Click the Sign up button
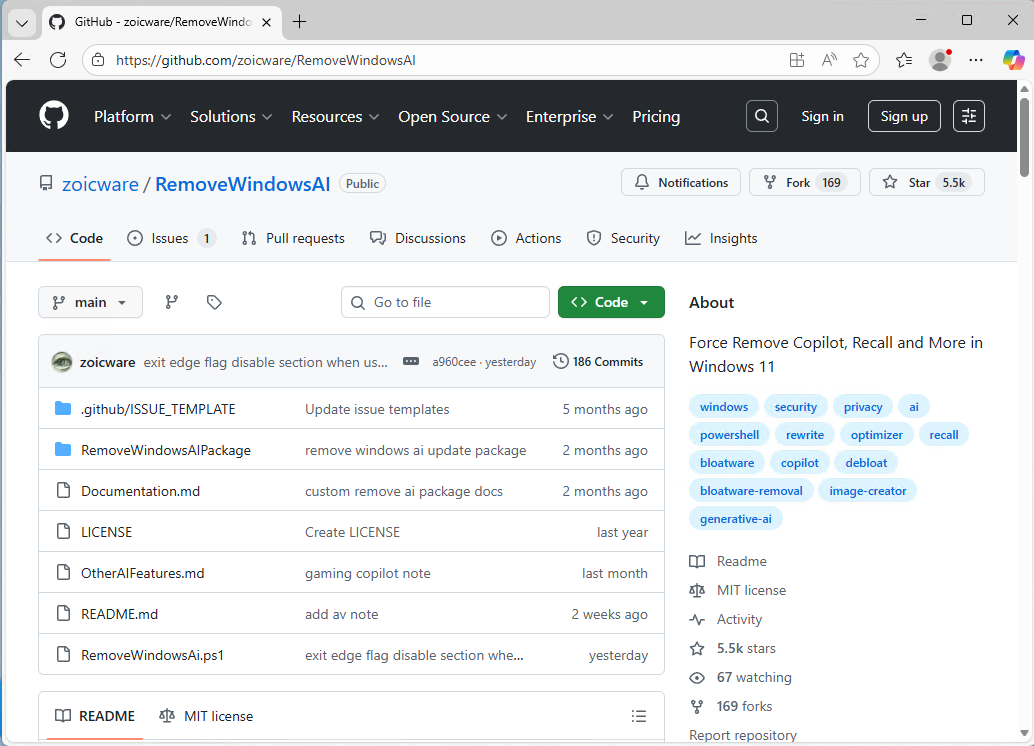 point(904,116)
